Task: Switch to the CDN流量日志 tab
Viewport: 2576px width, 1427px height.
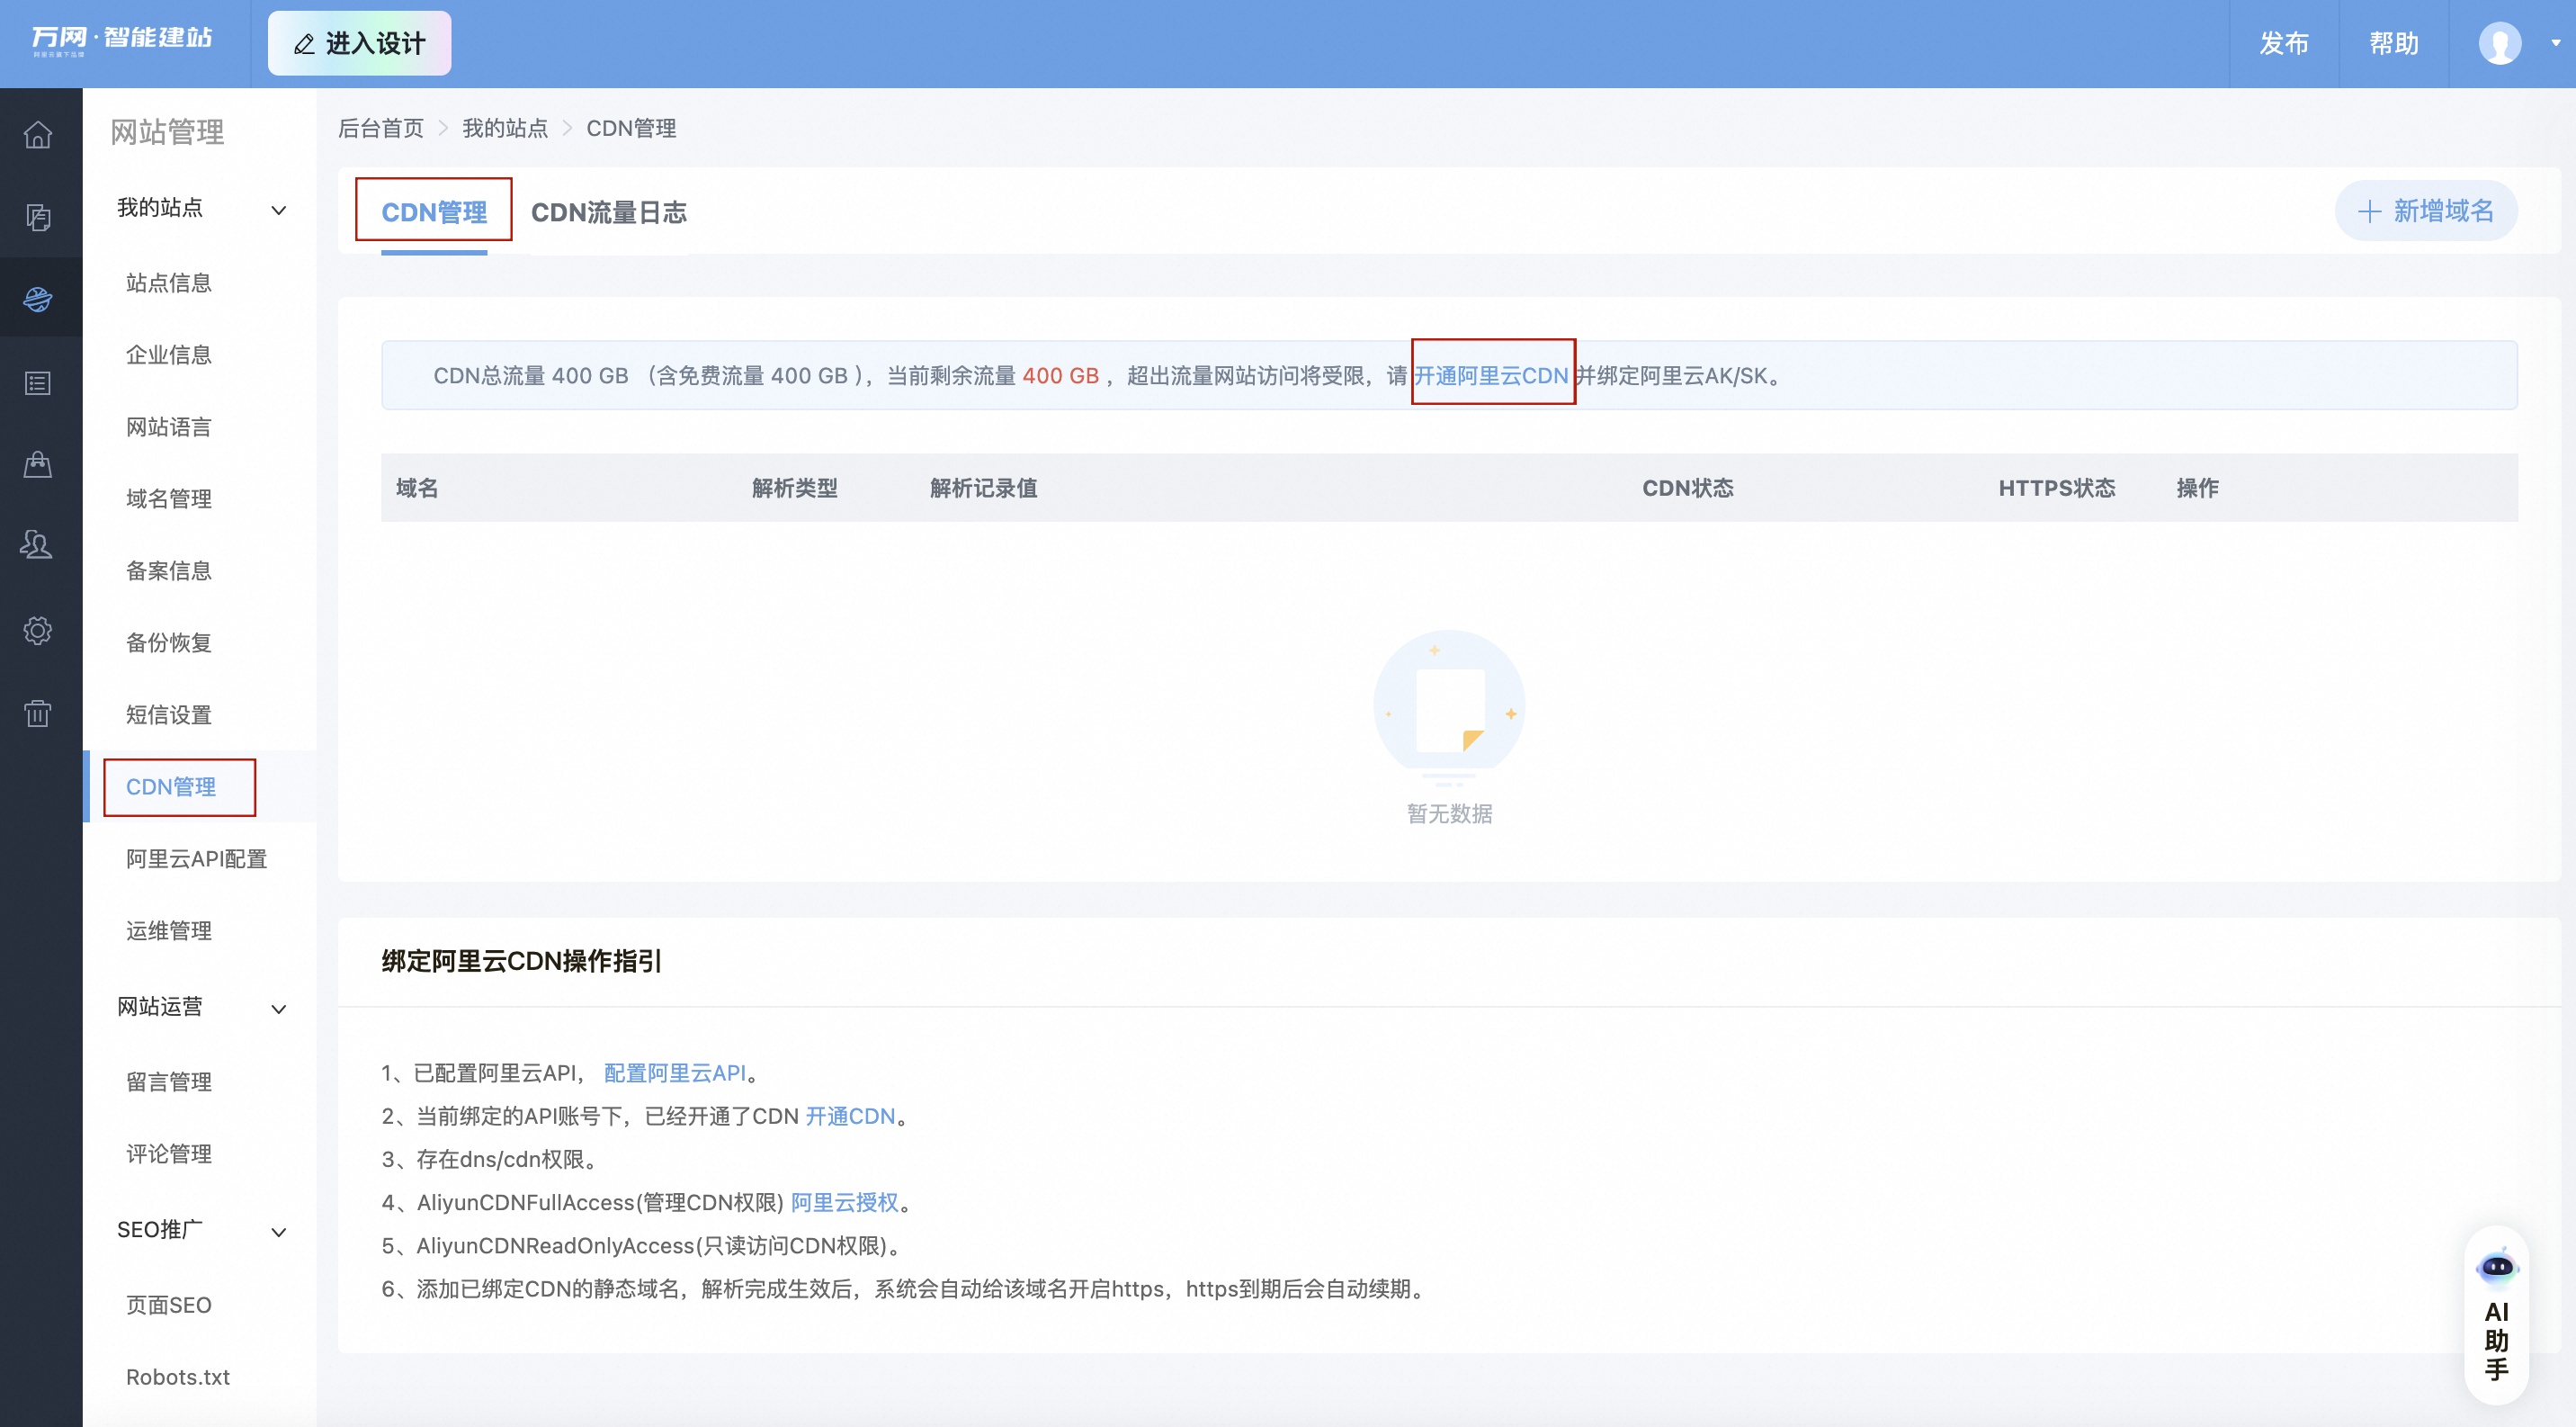Action: (609, 212)
